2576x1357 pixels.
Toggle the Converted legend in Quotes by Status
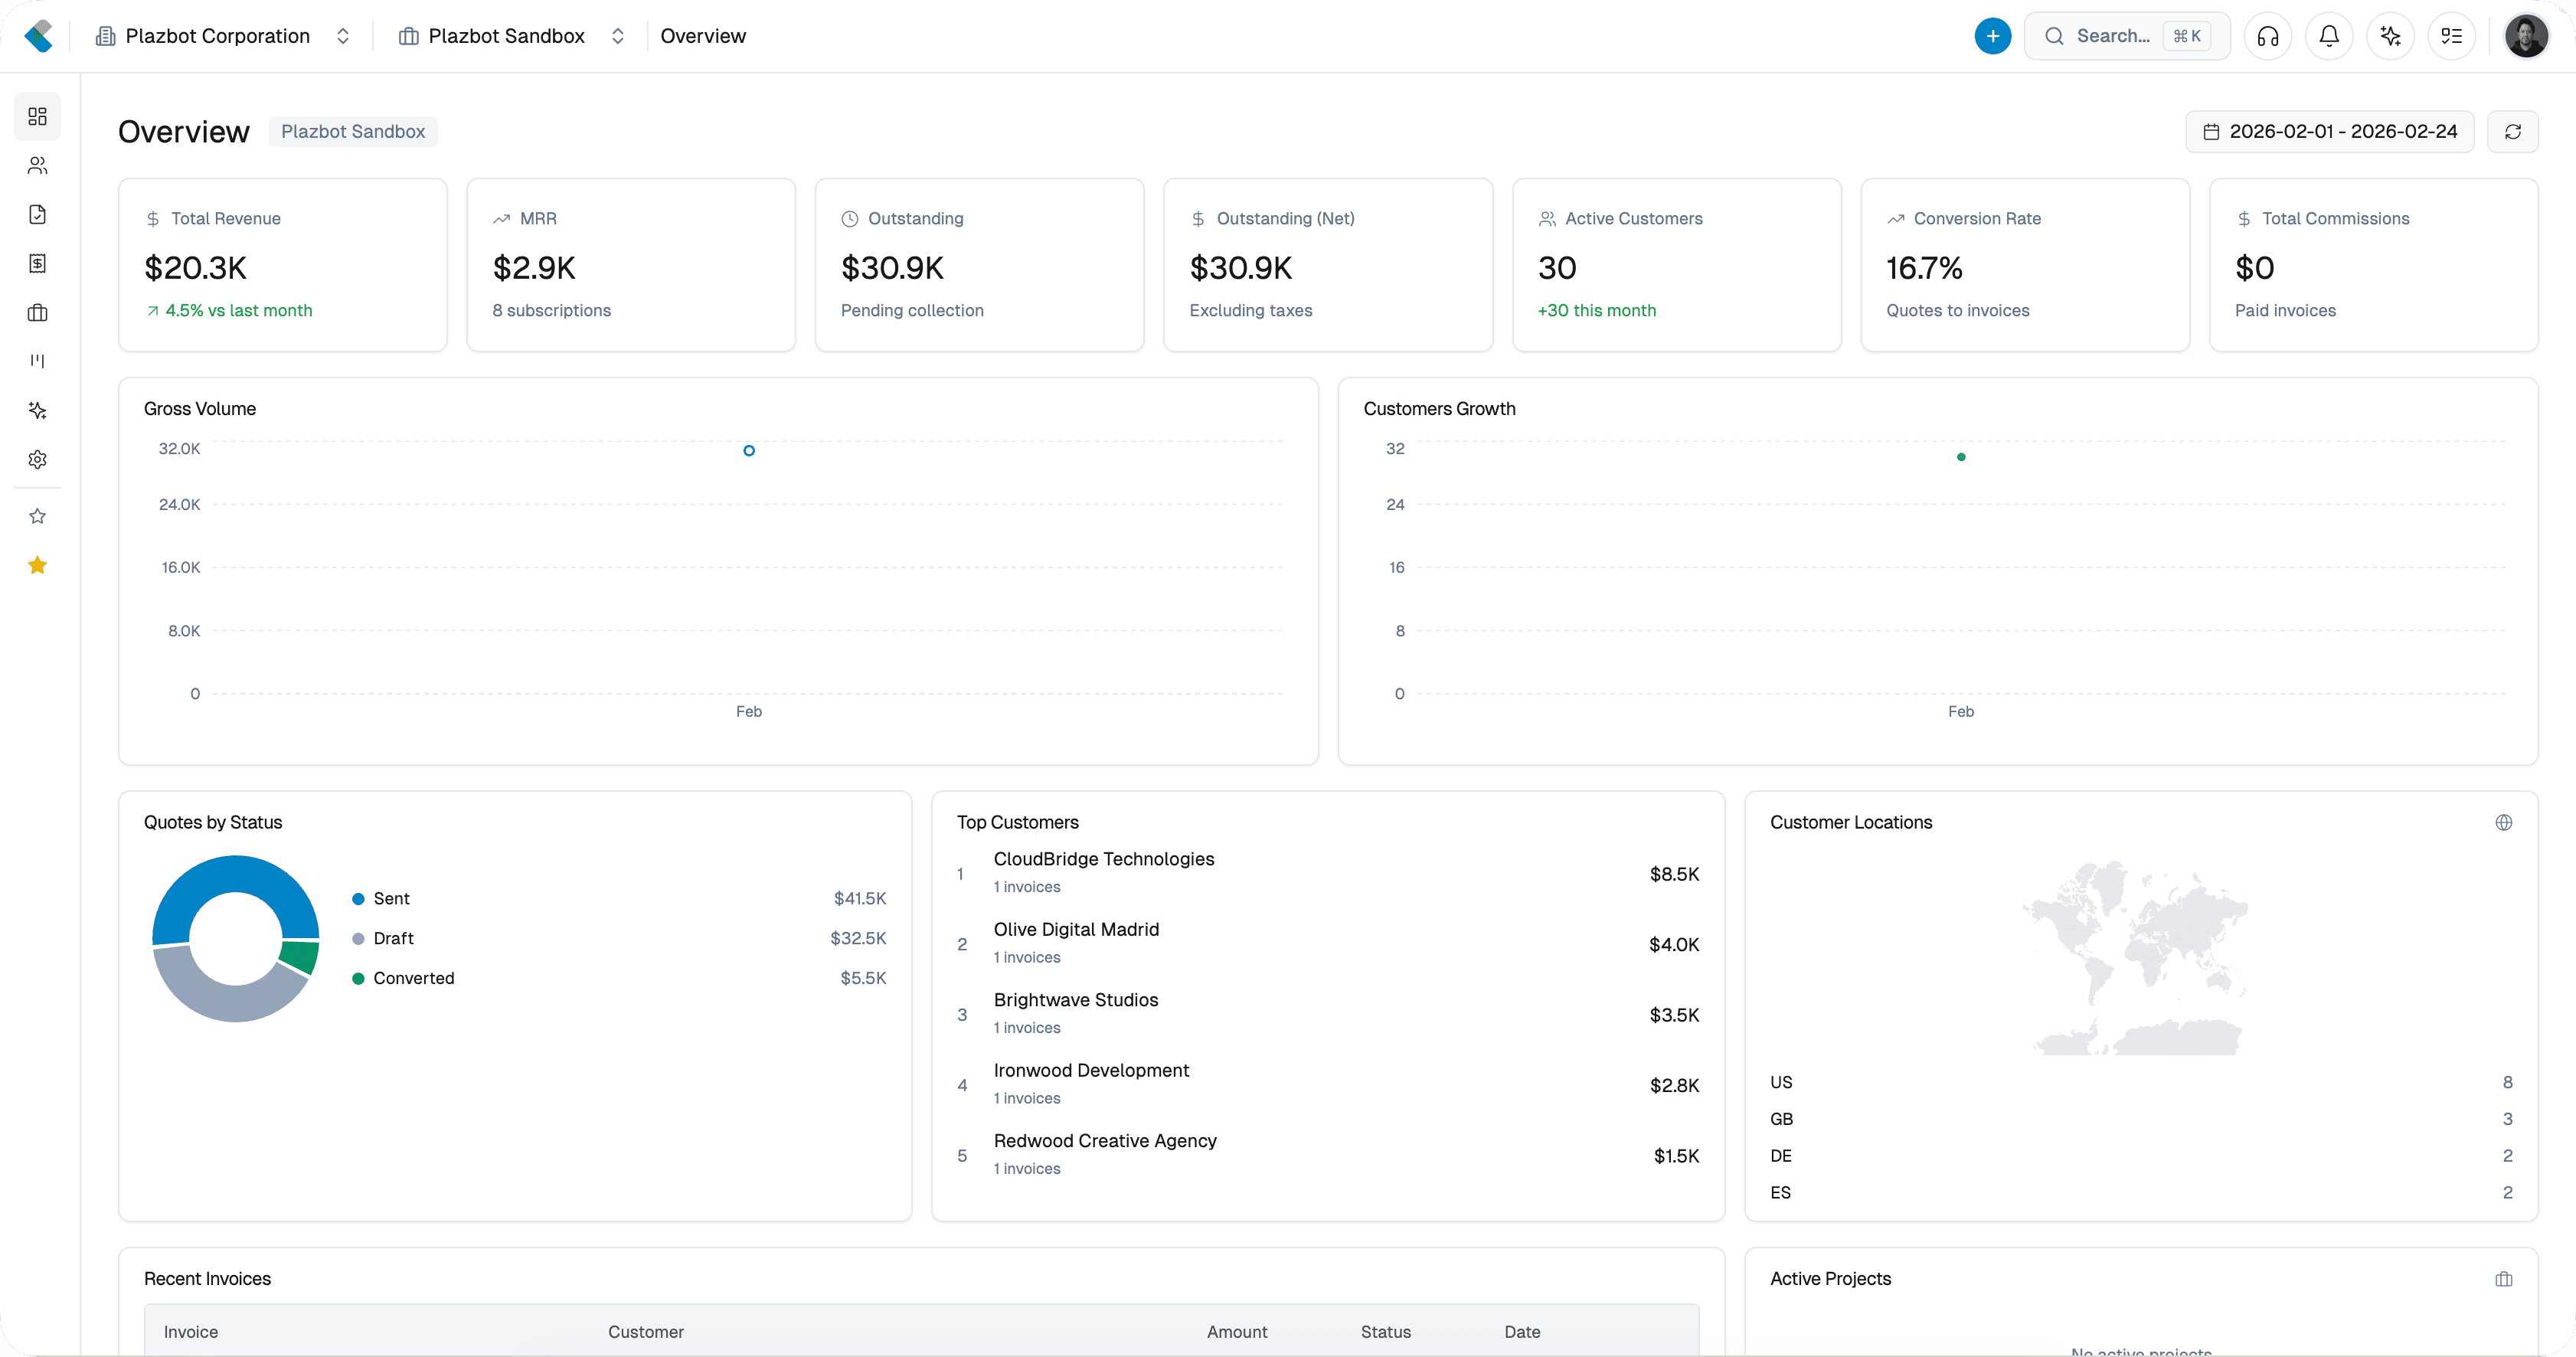(x=413, y=978)
